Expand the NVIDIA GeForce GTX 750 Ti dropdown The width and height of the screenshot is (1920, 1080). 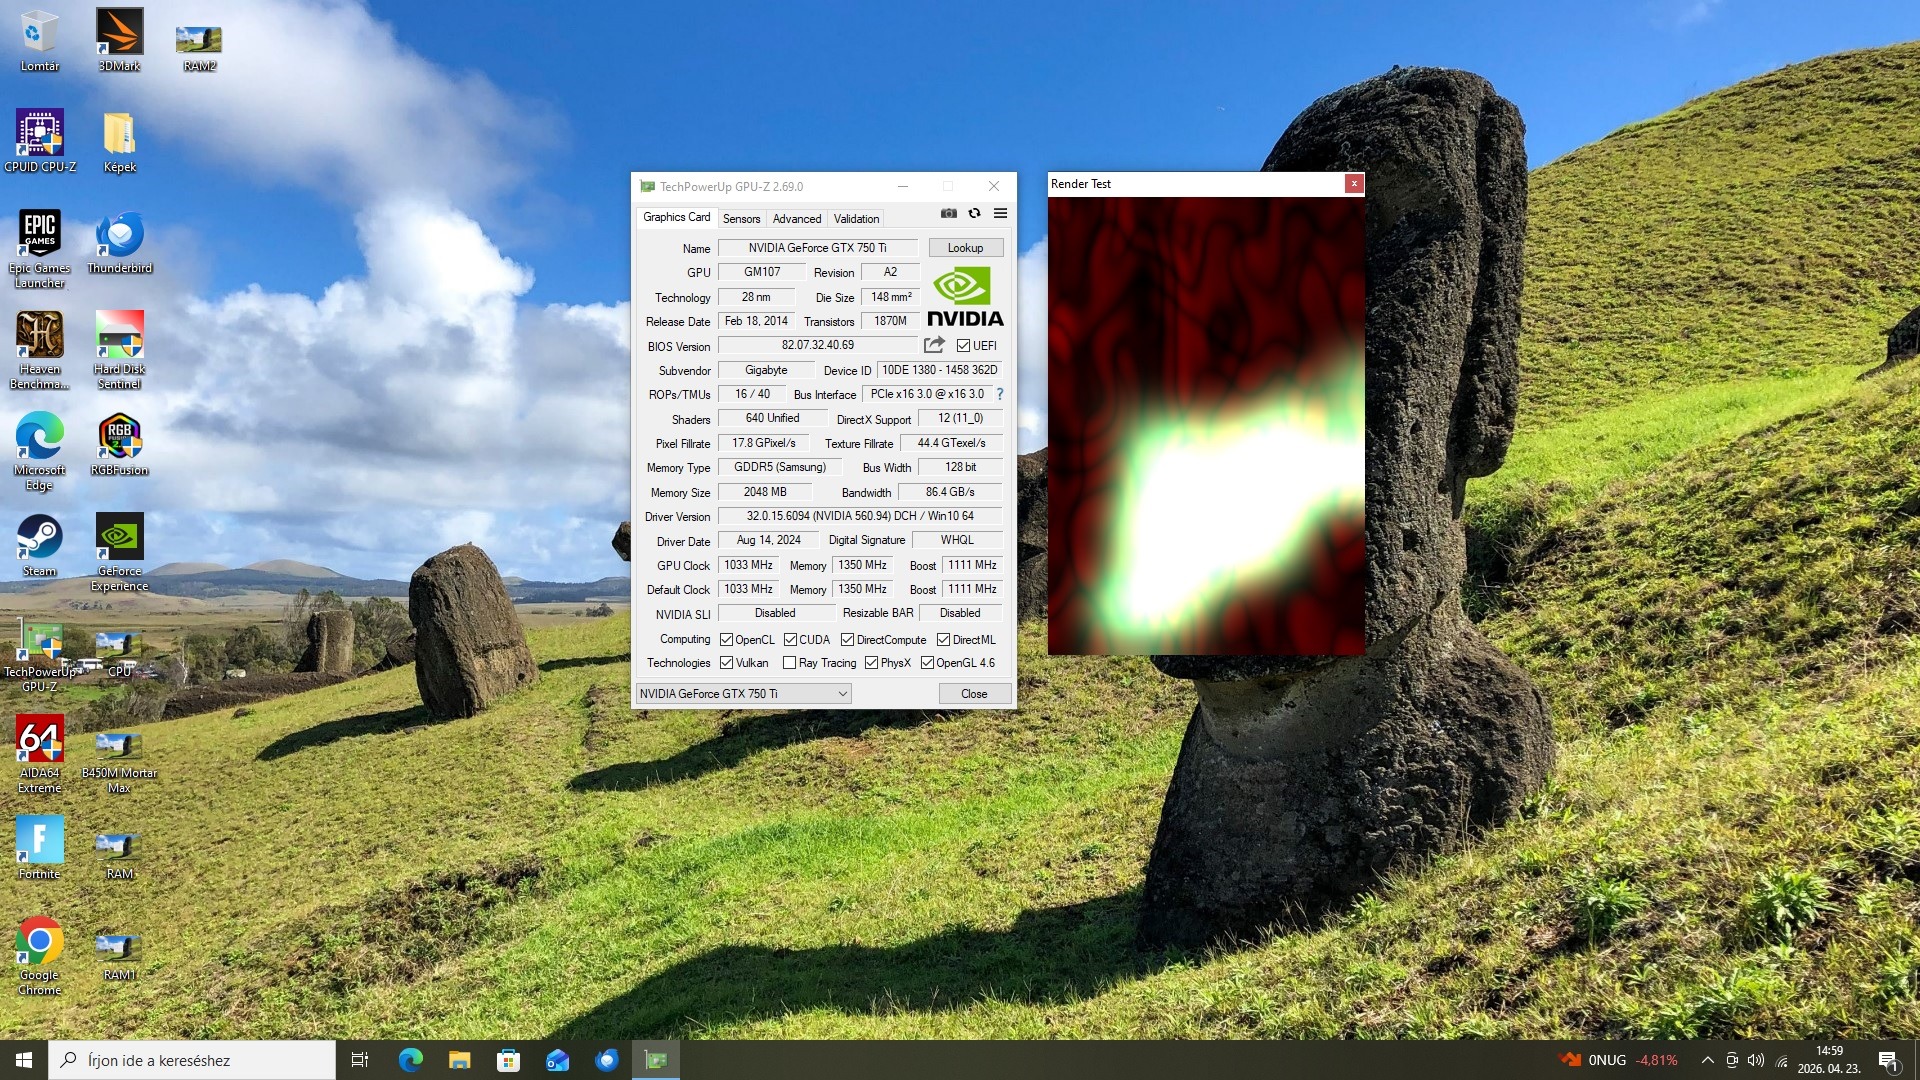click(743, 694)
